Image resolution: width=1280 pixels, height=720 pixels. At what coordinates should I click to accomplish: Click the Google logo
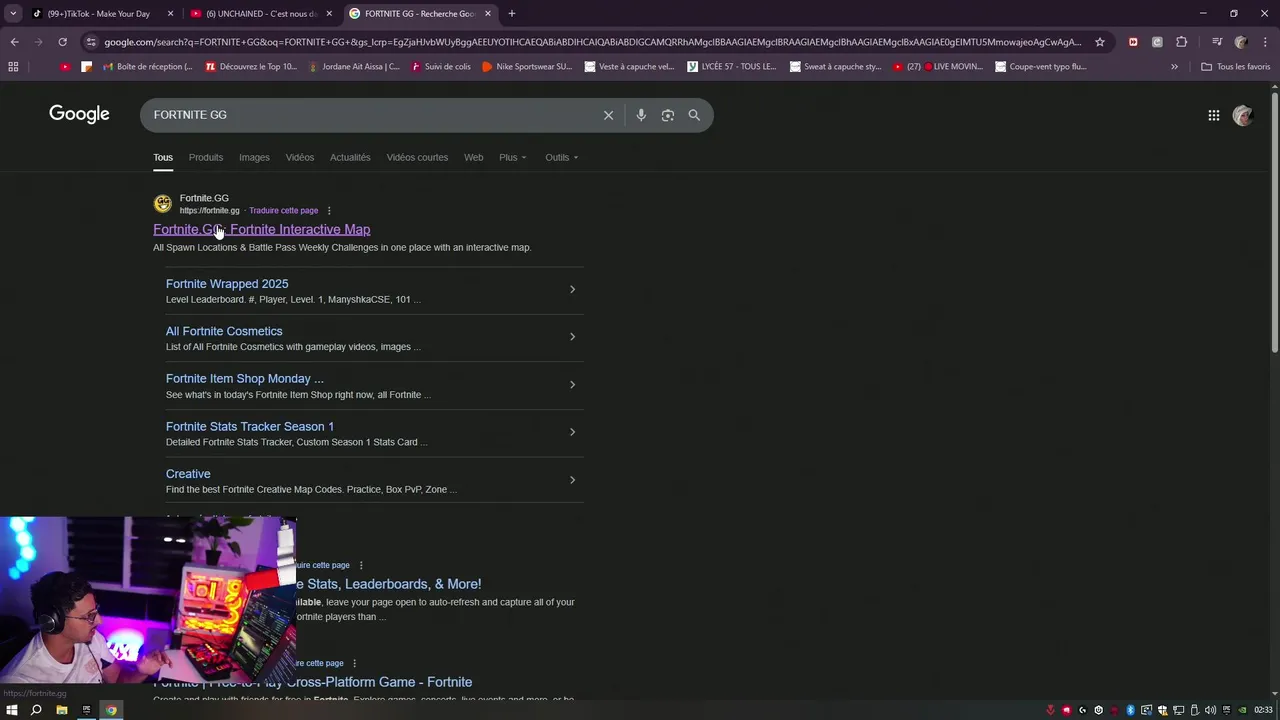(79, 114)
